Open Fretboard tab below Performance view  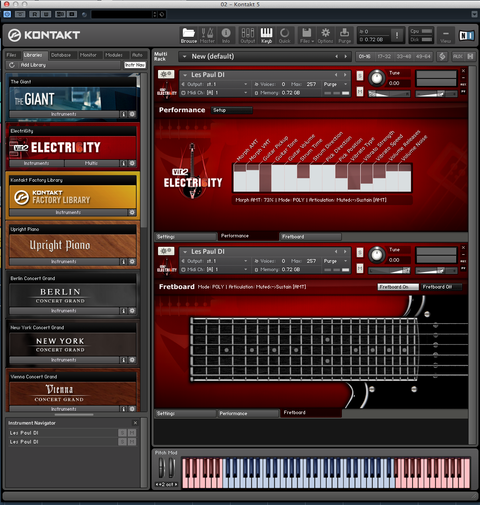tap(310, 237)
